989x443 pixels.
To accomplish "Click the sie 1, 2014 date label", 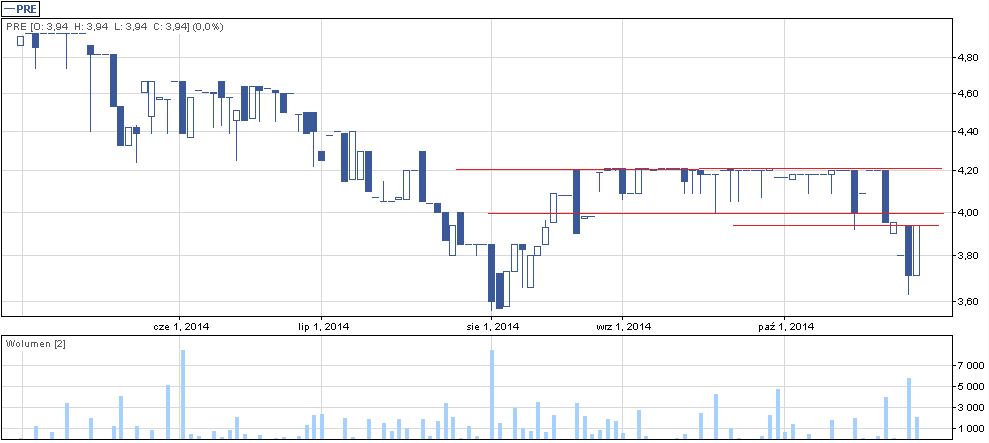I will (x=493, y=326).
